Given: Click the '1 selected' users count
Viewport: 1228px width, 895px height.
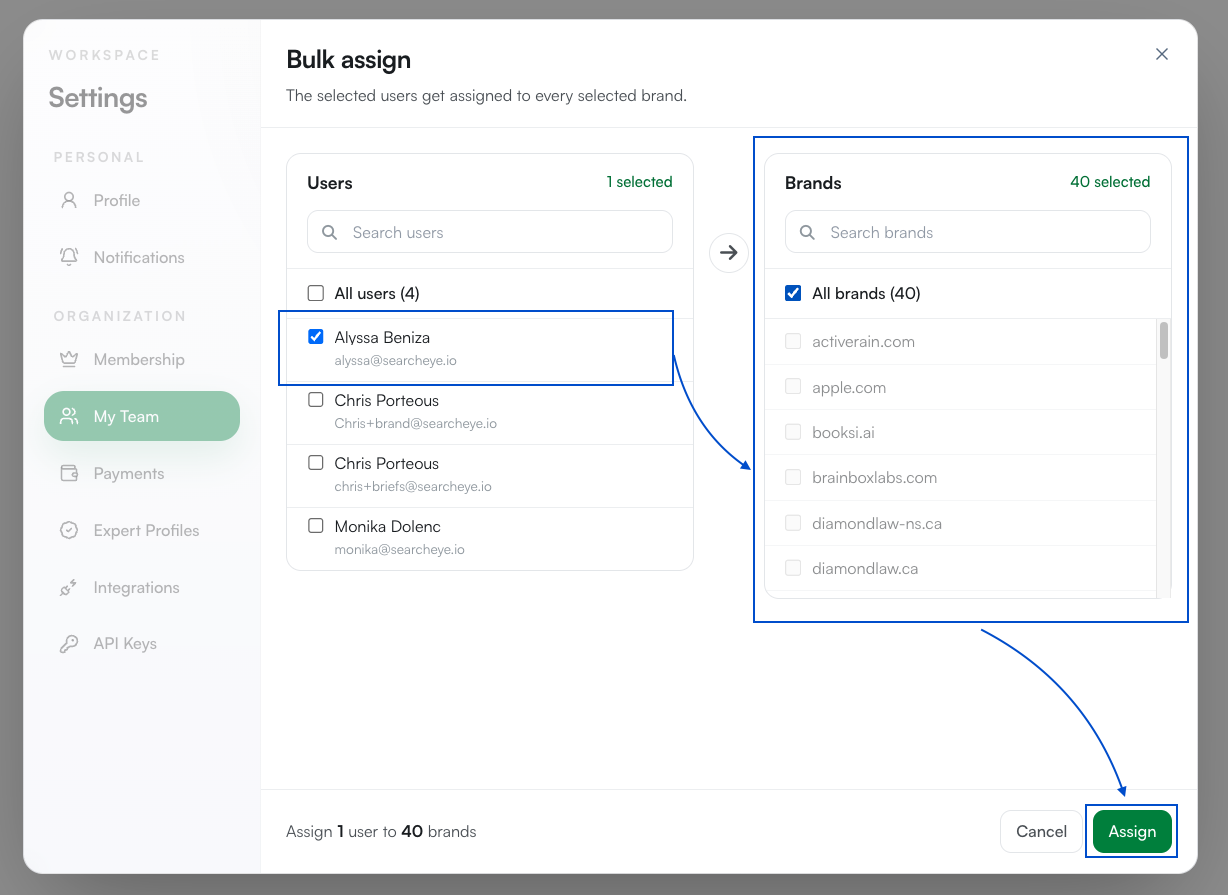Looking at the screenshot, I should pyautogui.click(x=639, y=182).
